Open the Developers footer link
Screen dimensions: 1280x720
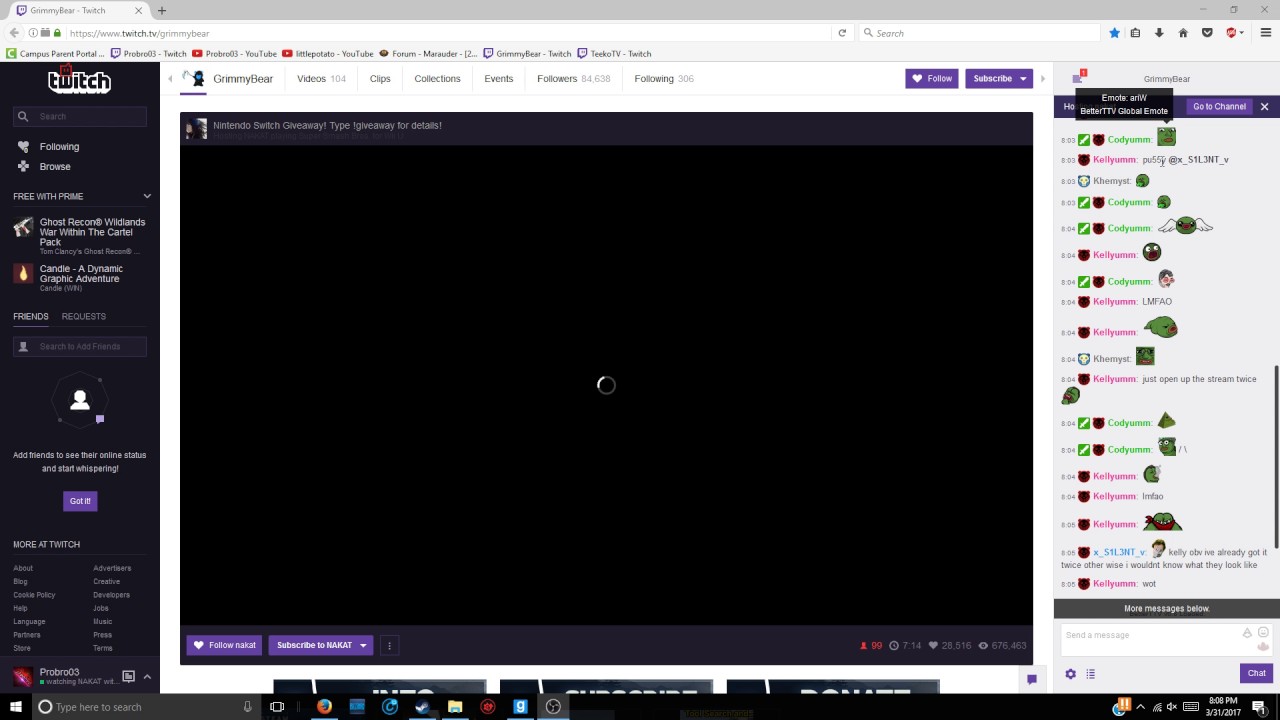(111, 595)
